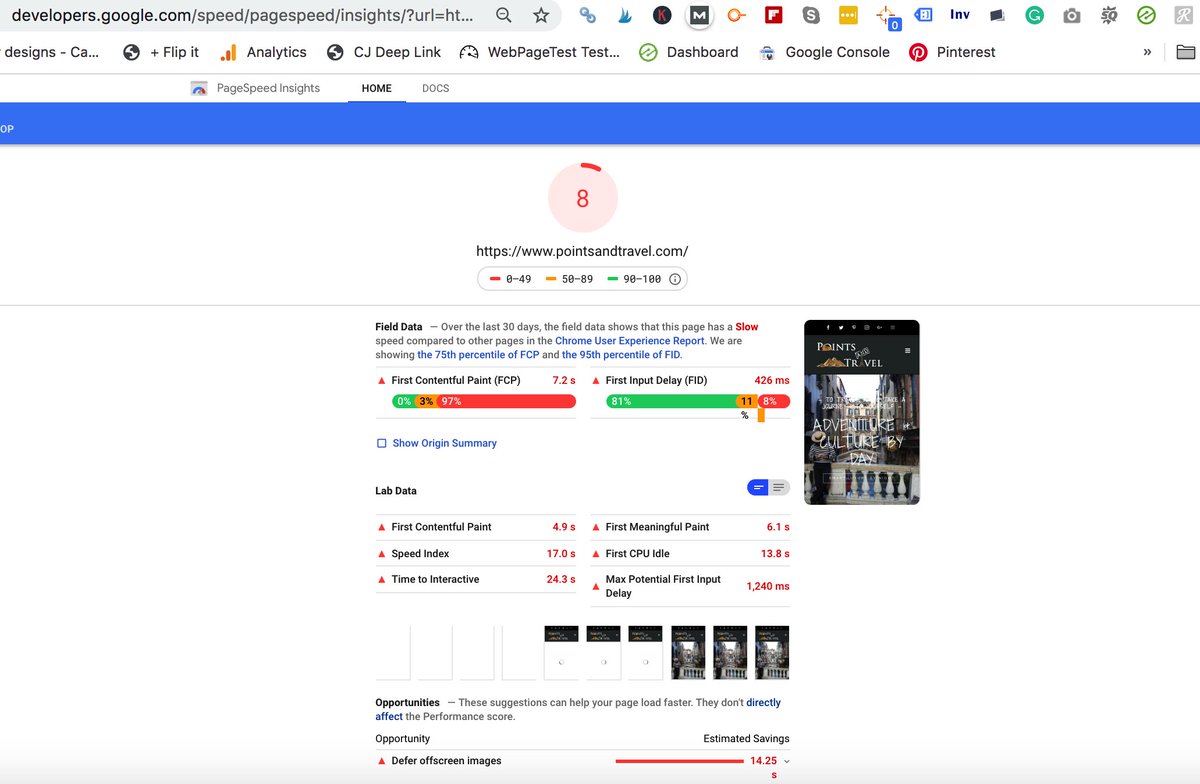Screen dimensions: 1200x784
Task: Click Max Potential First Input Delay label
Action: pyautogui.click(x=663, y=586)
